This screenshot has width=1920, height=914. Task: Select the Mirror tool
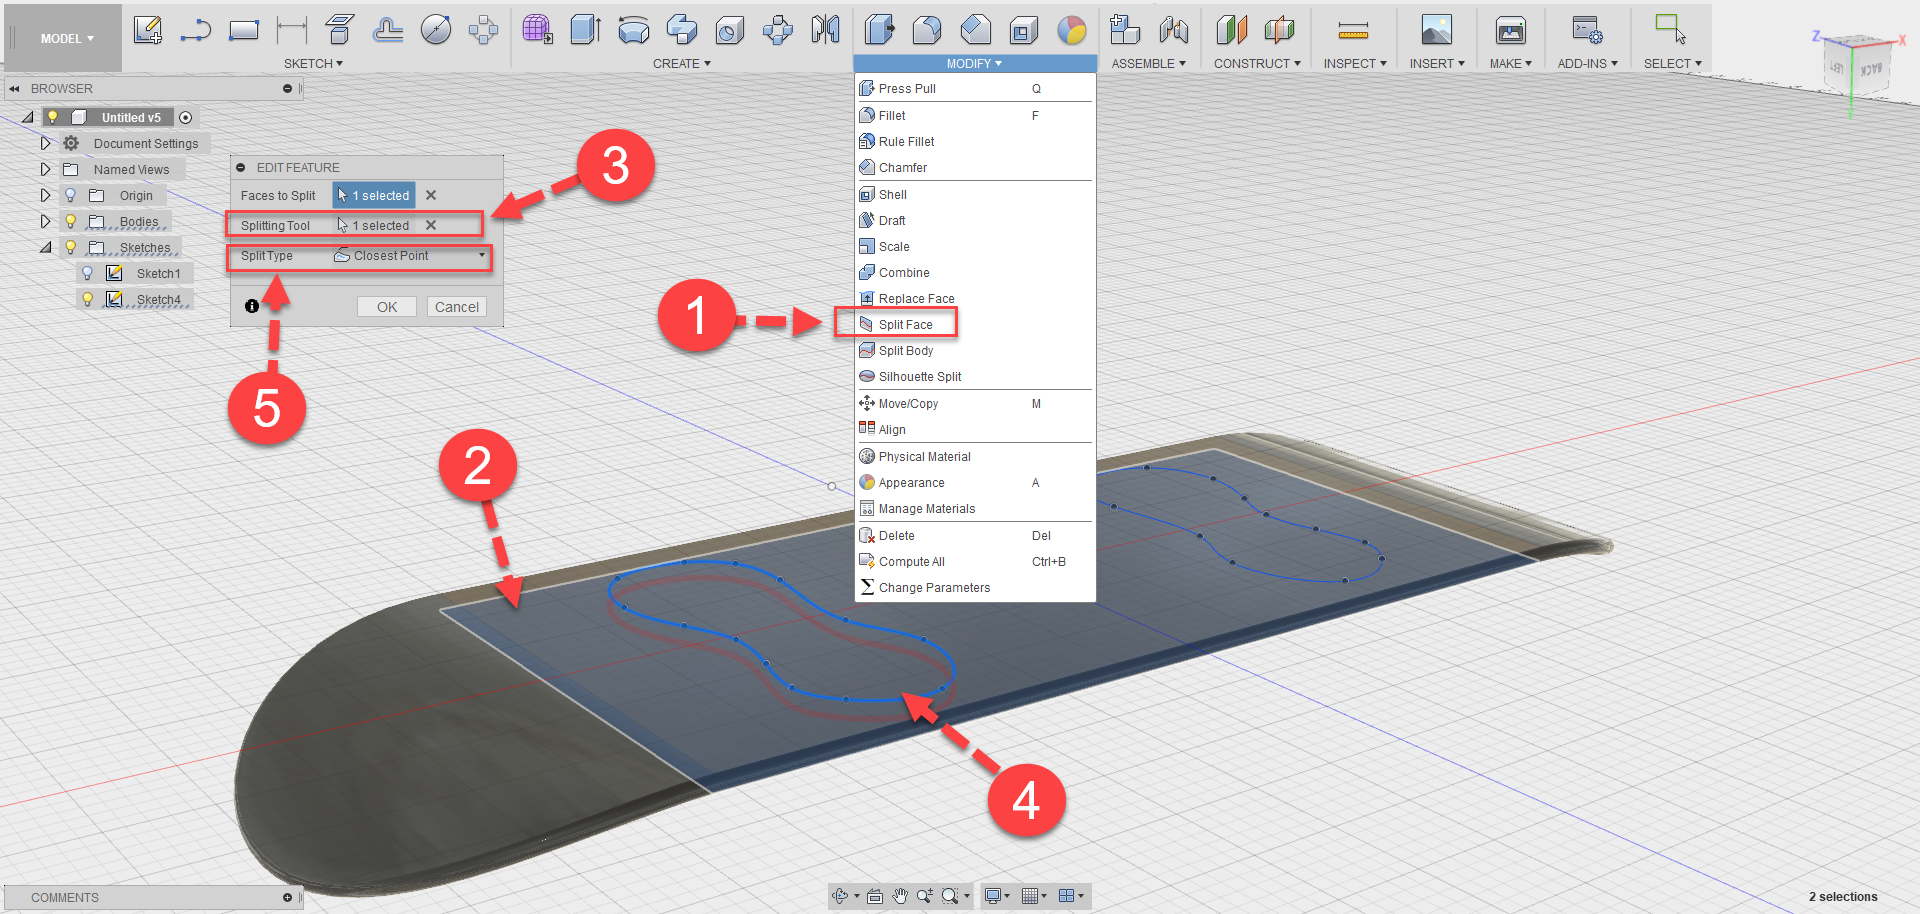(825, 29)
